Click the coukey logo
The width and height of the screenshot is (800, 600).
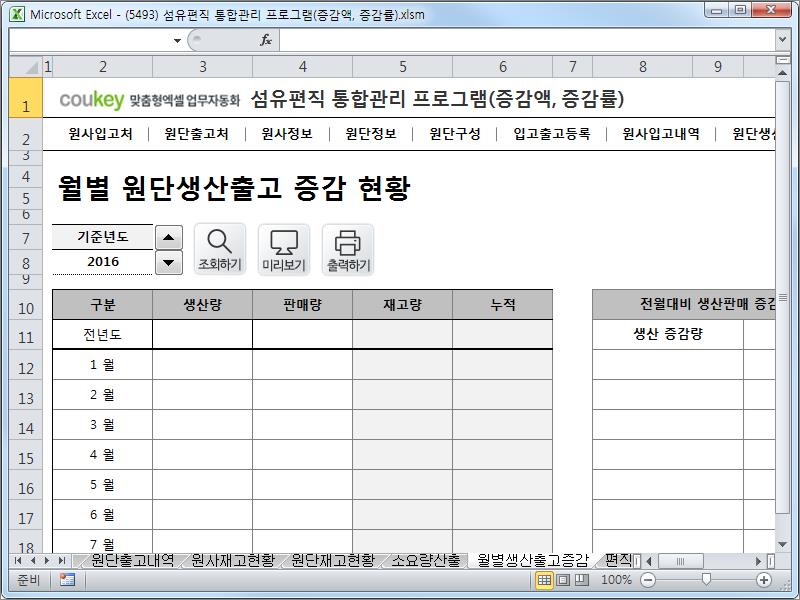[x=92, y=99]
